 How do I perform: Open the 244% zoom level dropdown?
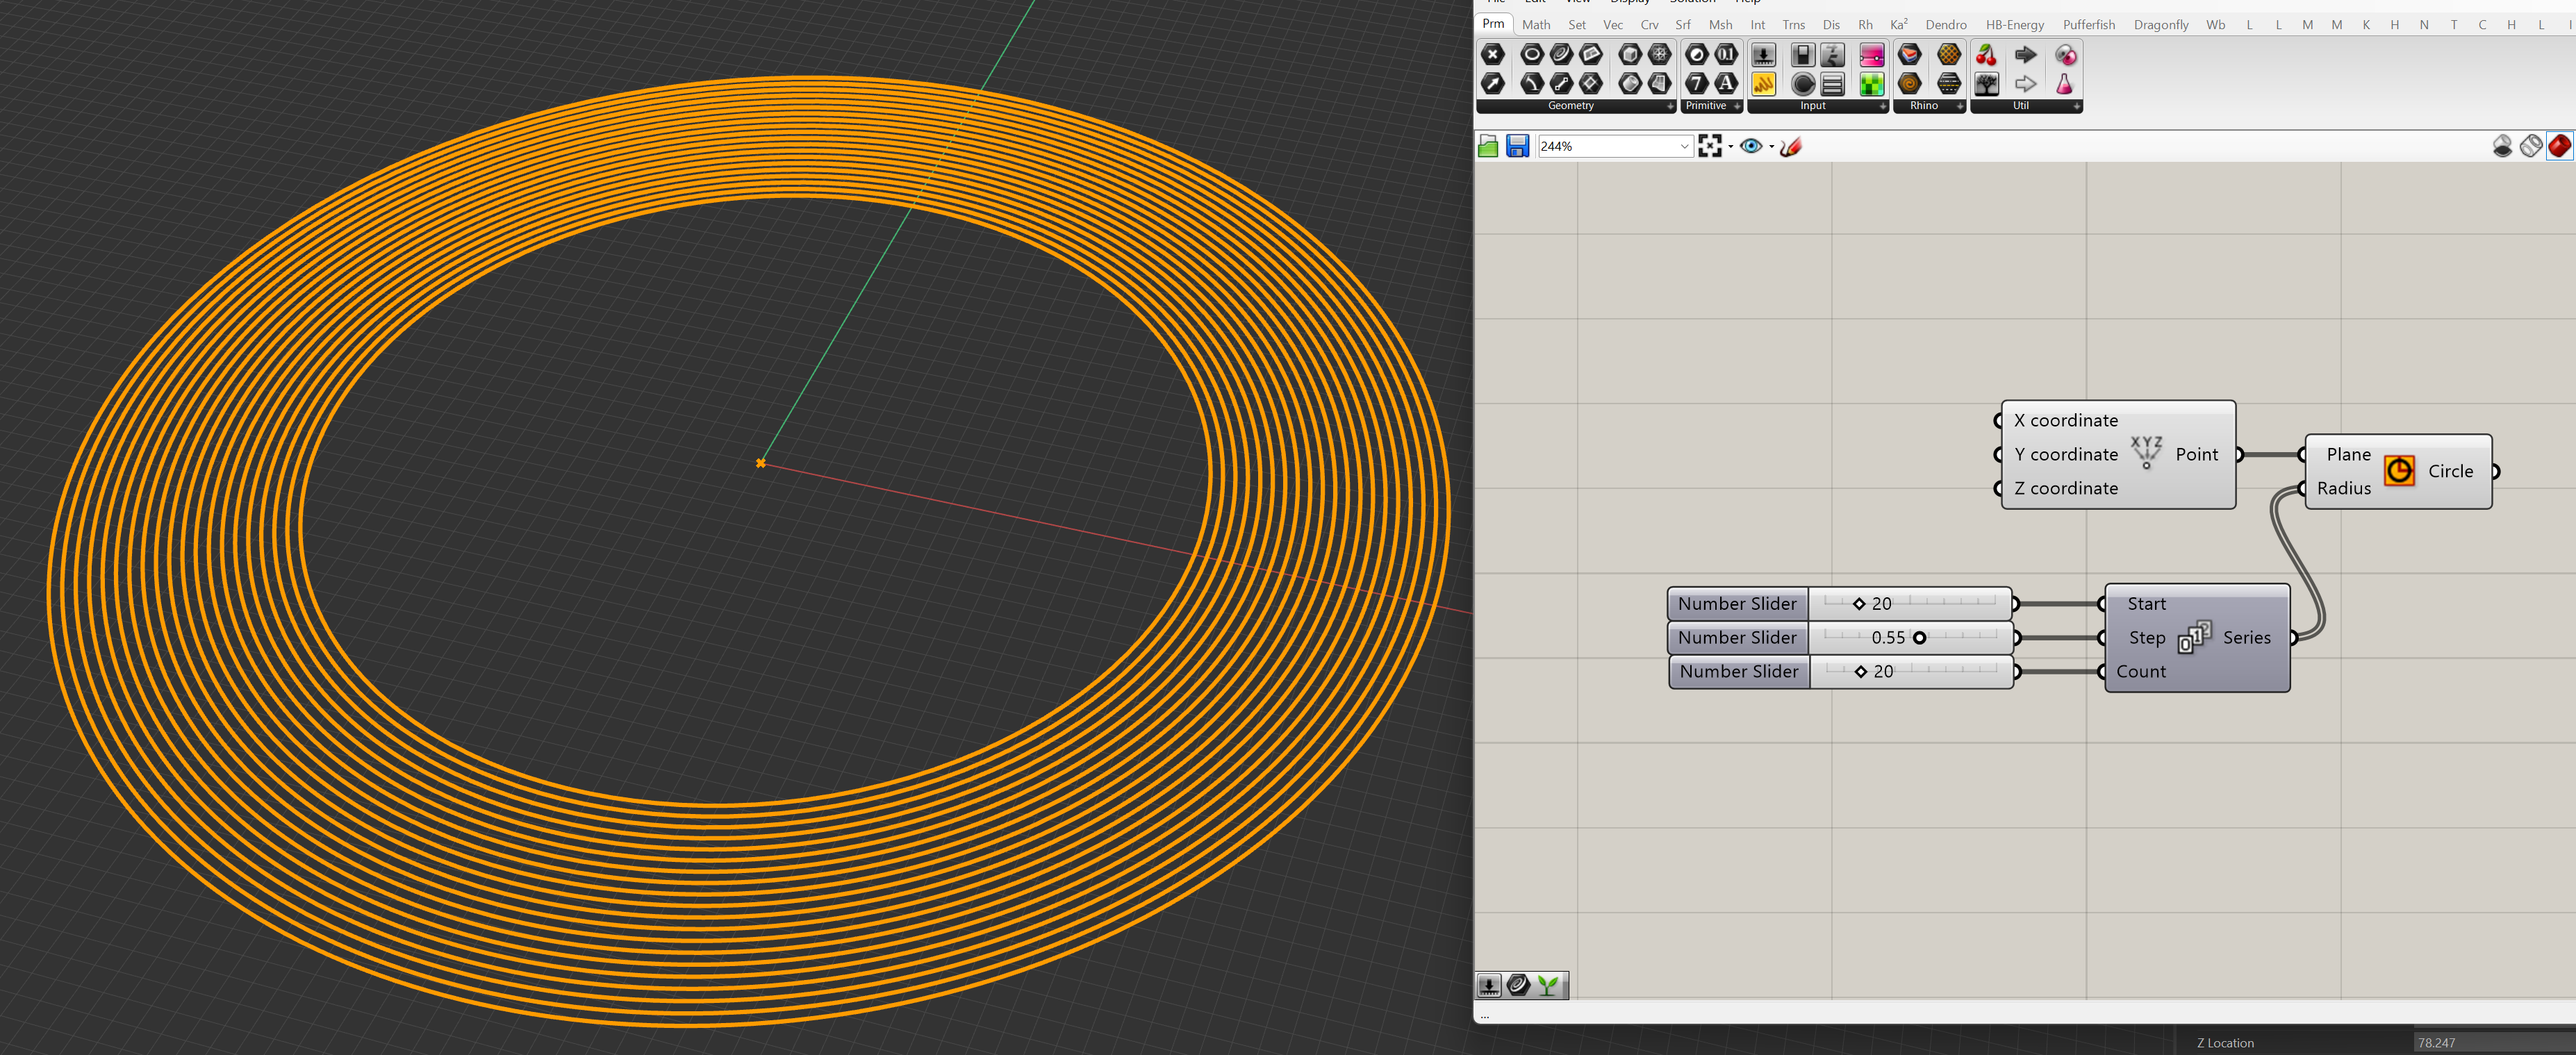tap(1684, 146)
